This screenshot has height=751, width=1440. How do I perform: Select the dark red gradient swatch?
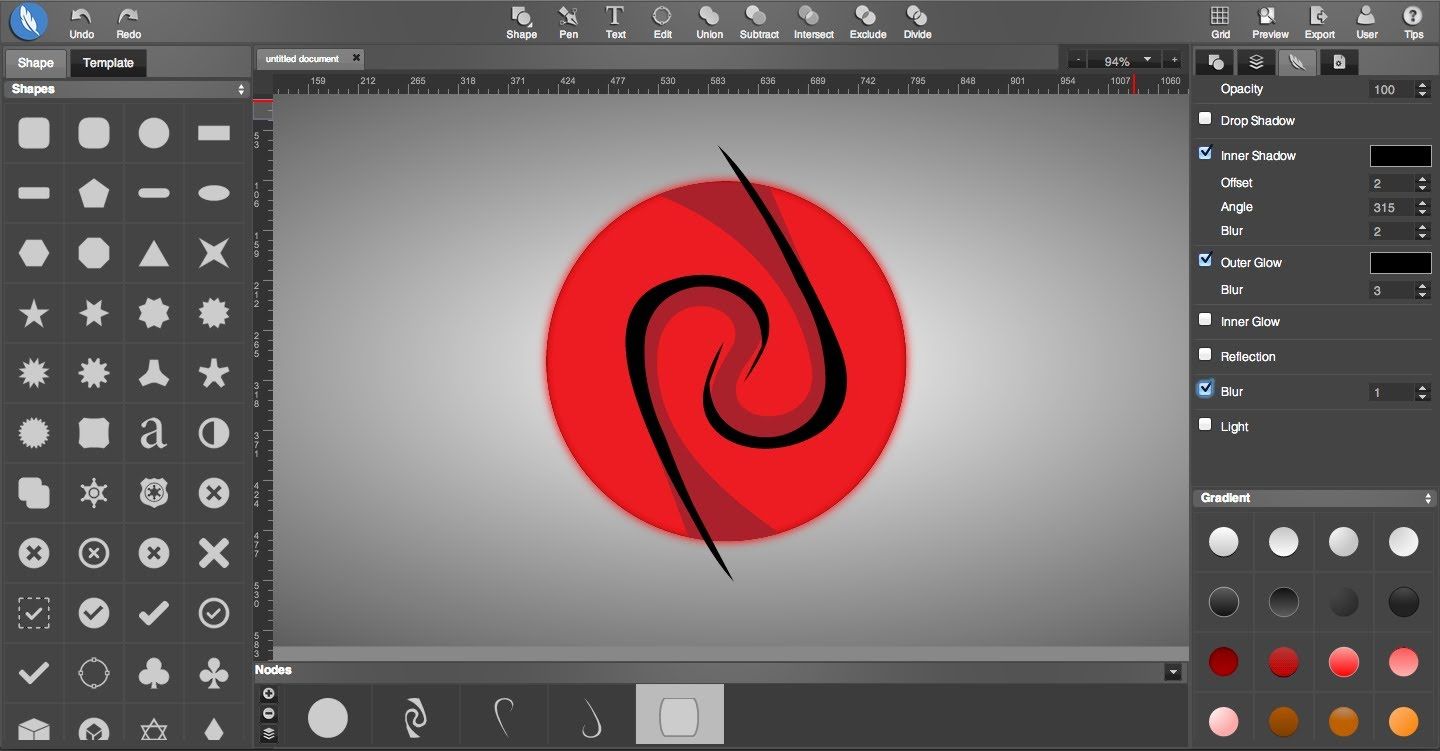tap(1223, 661)
